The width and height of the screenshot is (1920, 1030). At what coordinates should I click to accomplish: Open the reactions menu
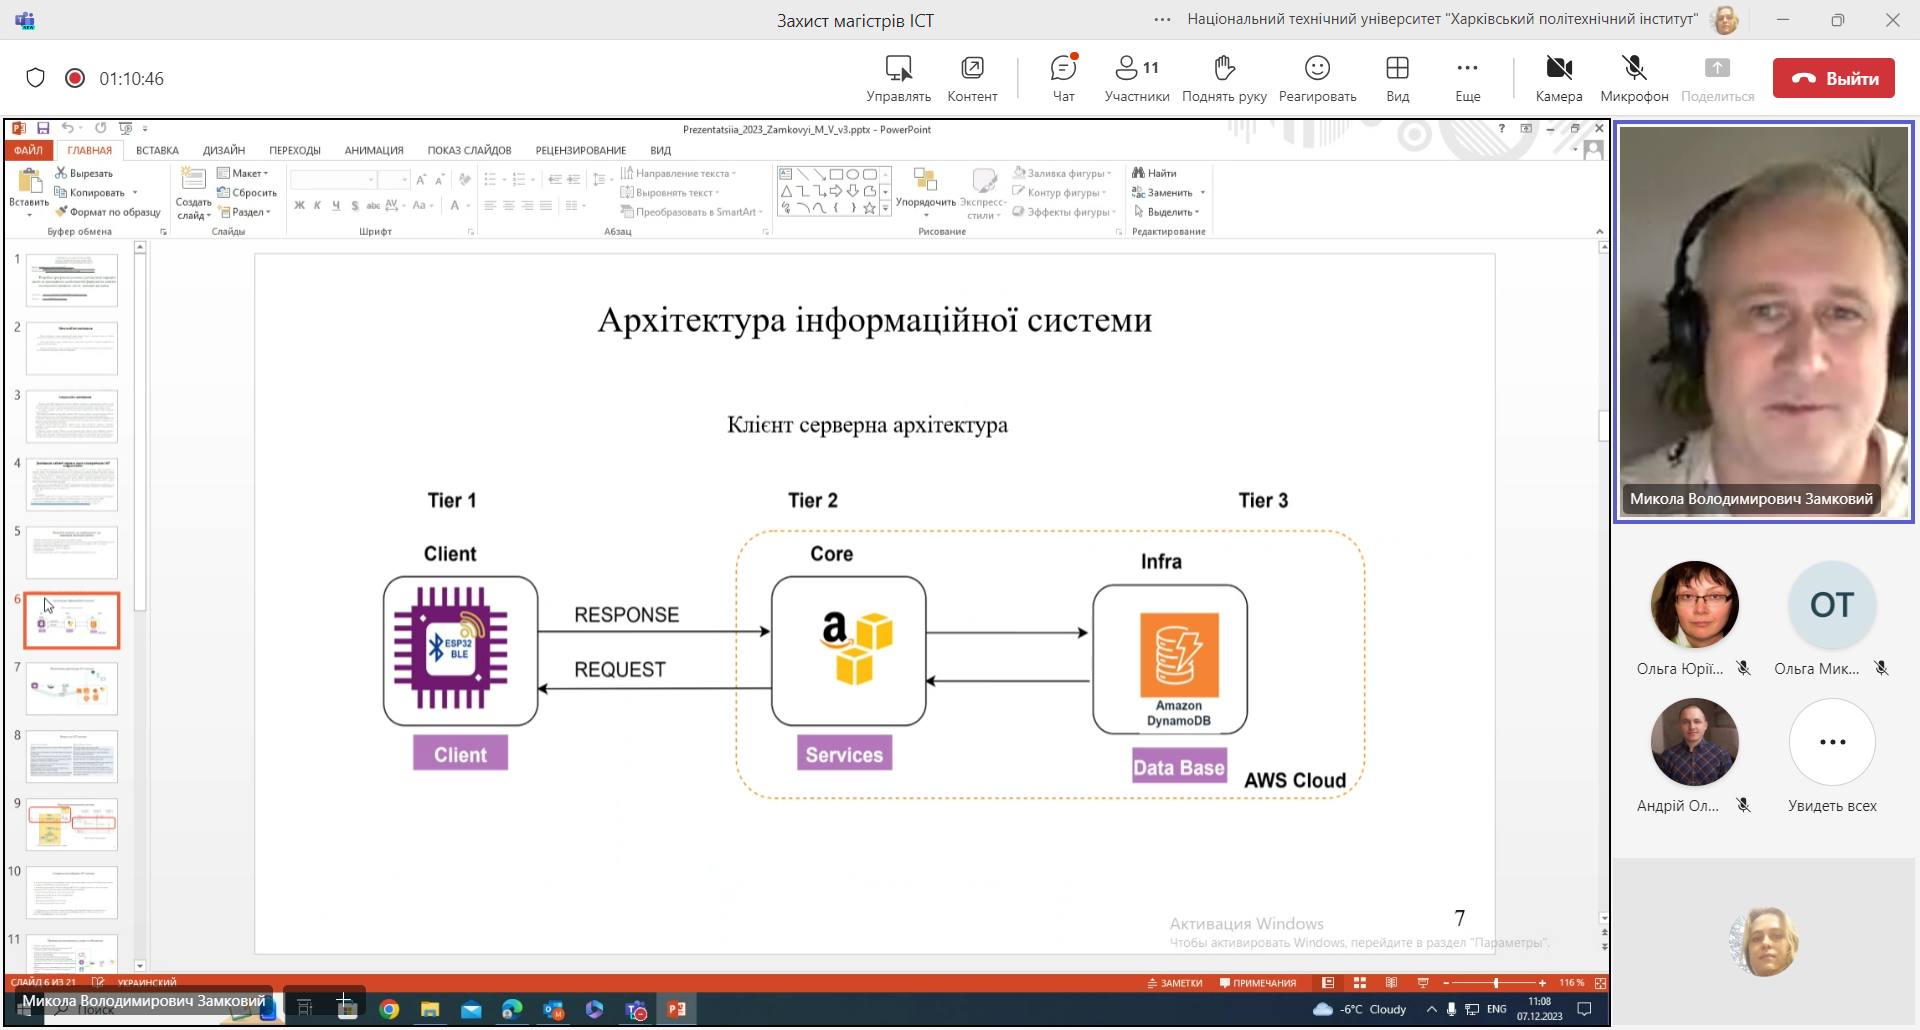click(x=1317, y=78)
